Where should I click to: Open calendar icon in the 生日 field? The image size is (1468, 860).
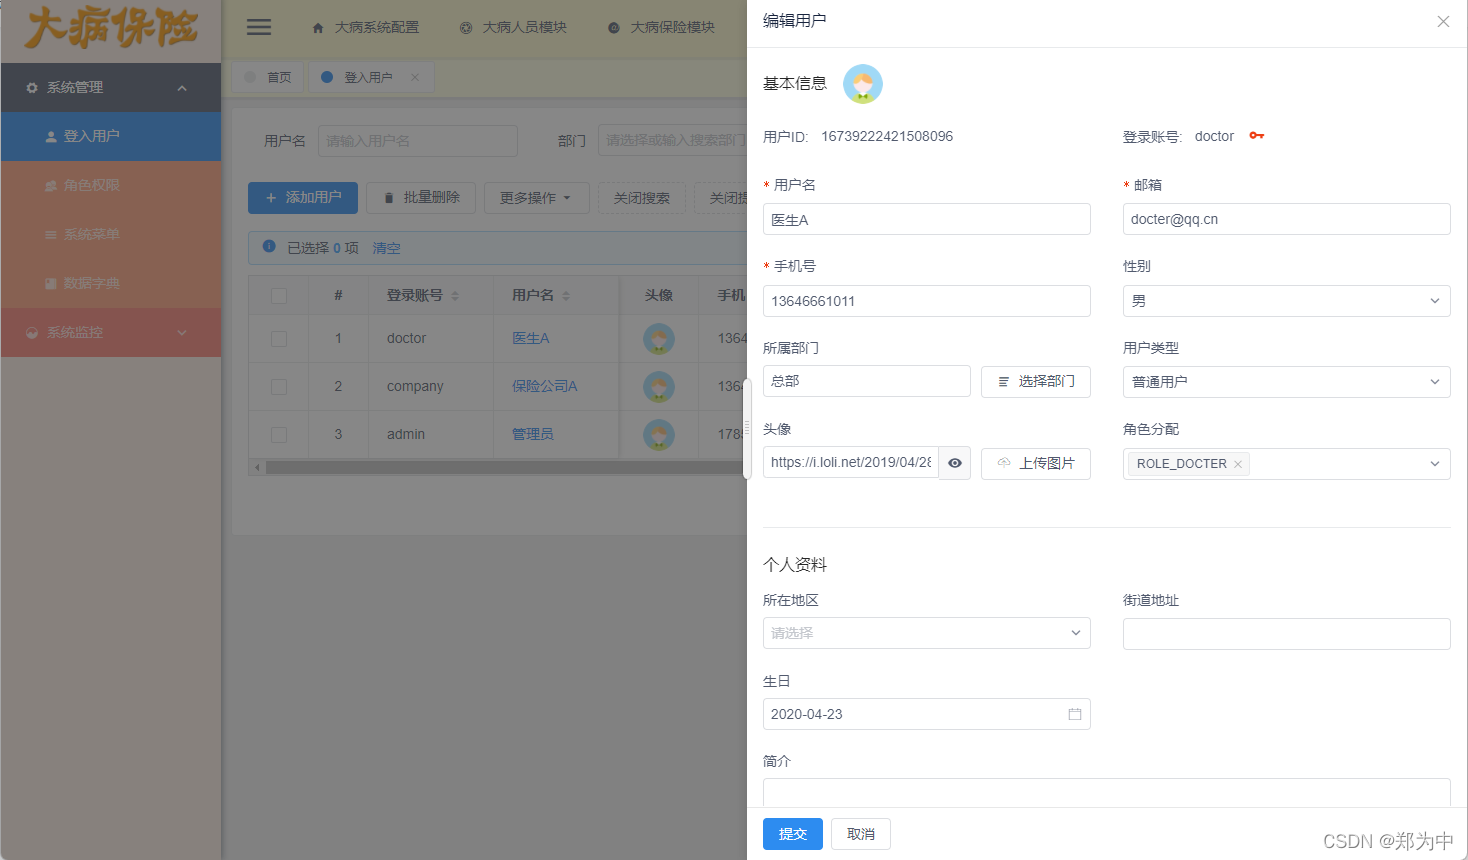point(1075,713)
